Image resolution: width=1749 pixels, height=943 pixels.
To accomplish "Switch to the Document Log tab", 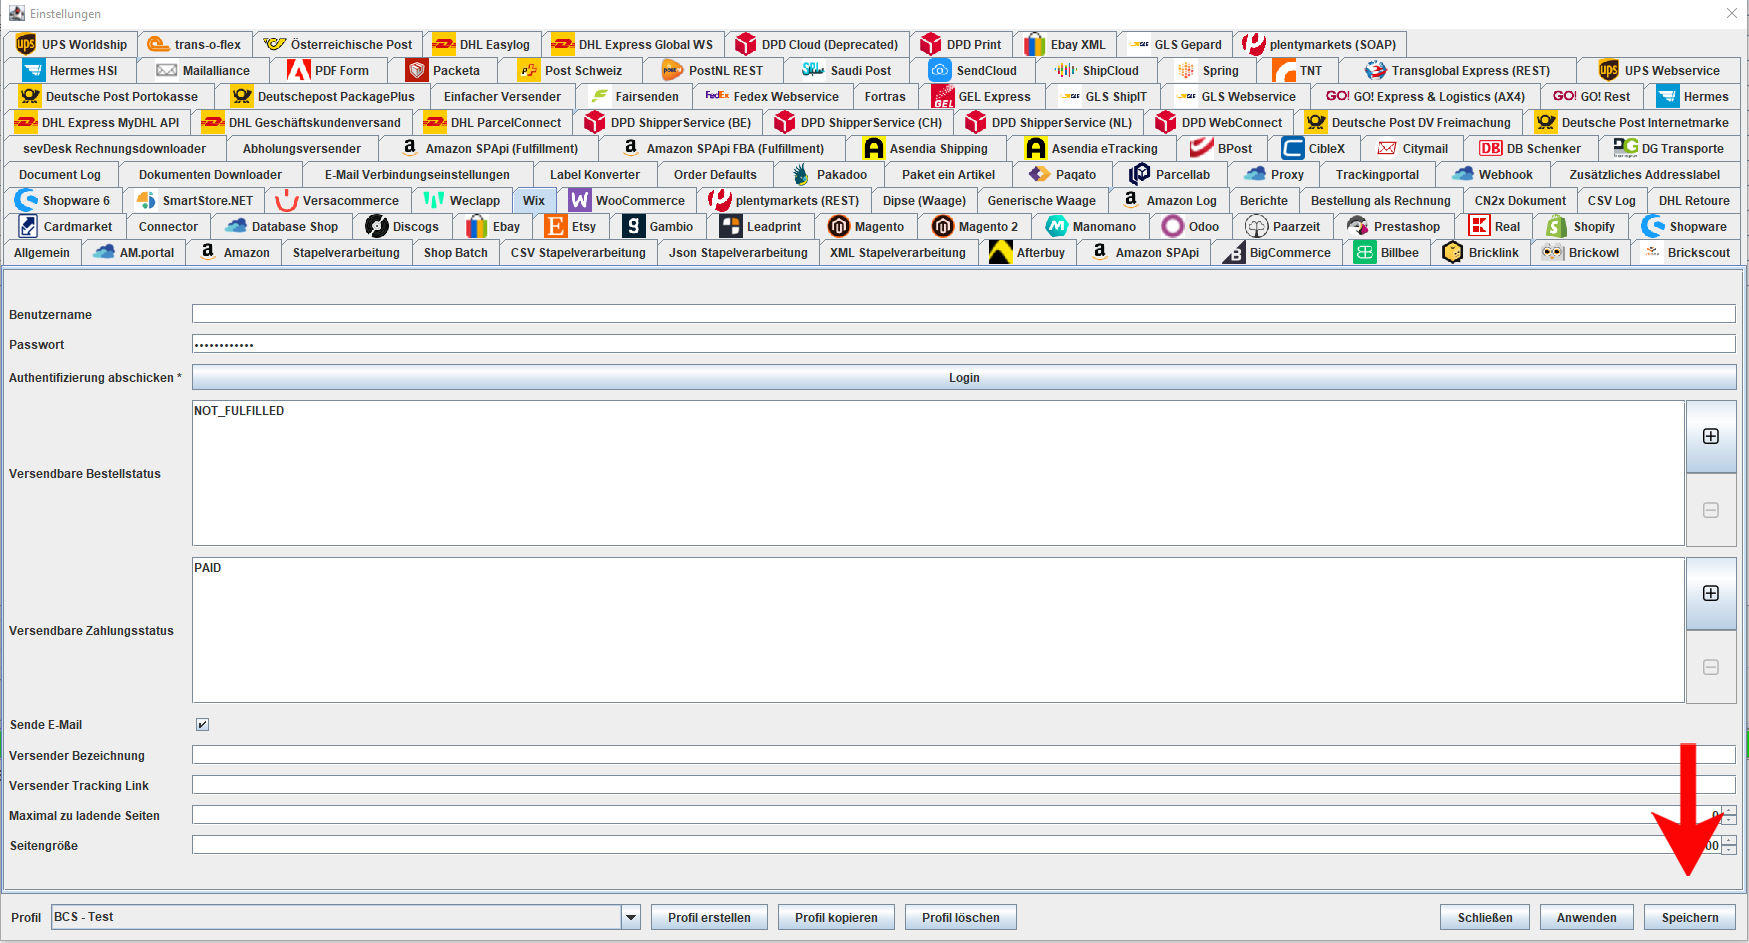I will [x=60, y=174].
